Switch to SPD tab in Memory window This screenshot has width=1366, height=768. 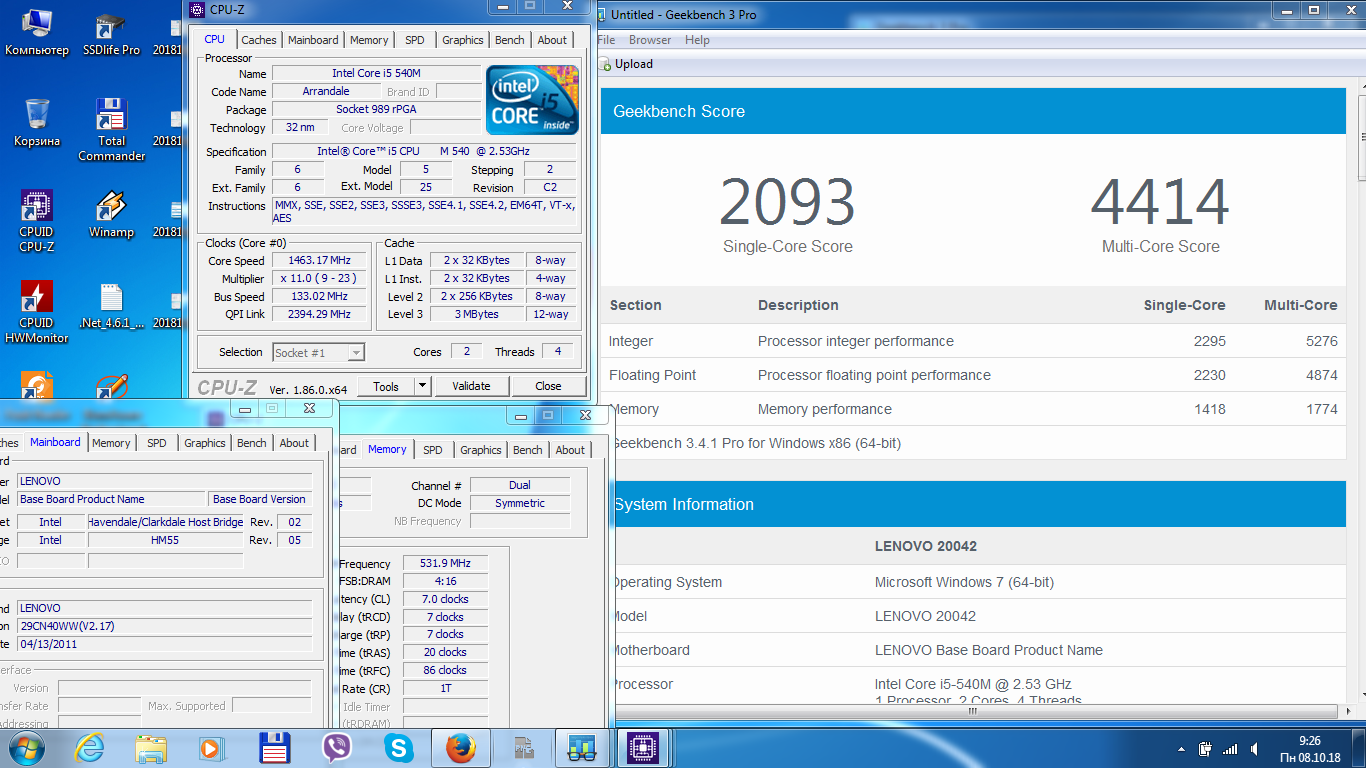433,450
